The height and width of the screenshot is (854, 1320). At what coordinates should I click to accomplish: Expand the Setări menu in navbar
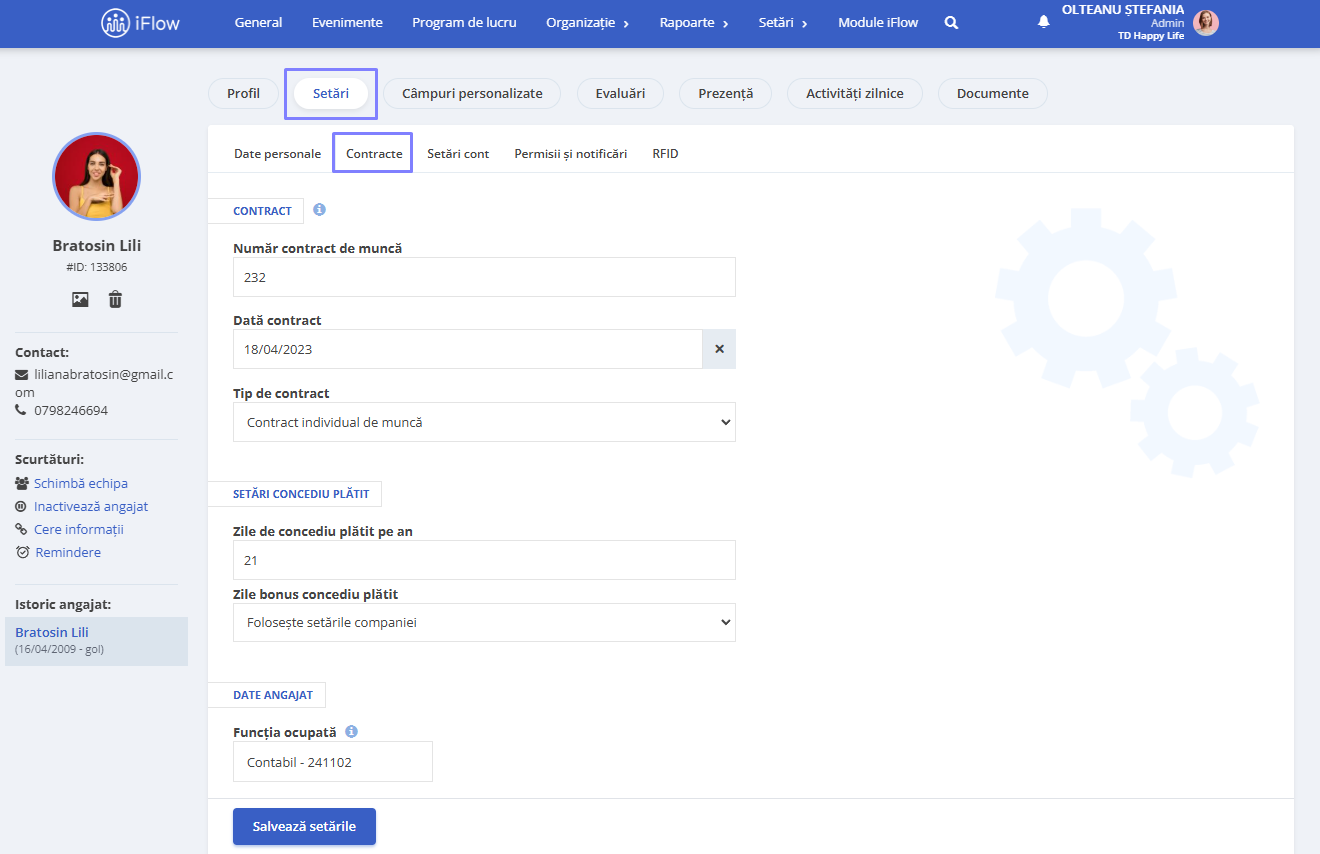click(783, 22)
